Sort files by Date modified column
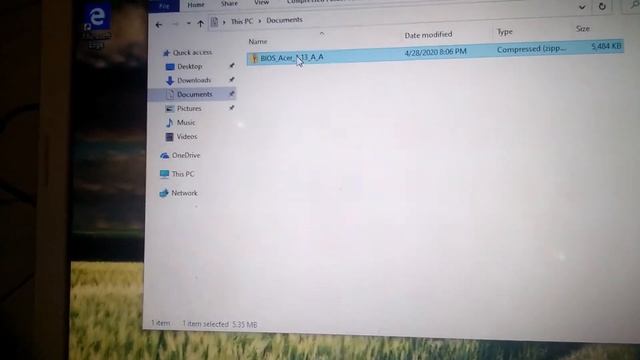Viewport: 640px width, 360px height. click(428, 35)
